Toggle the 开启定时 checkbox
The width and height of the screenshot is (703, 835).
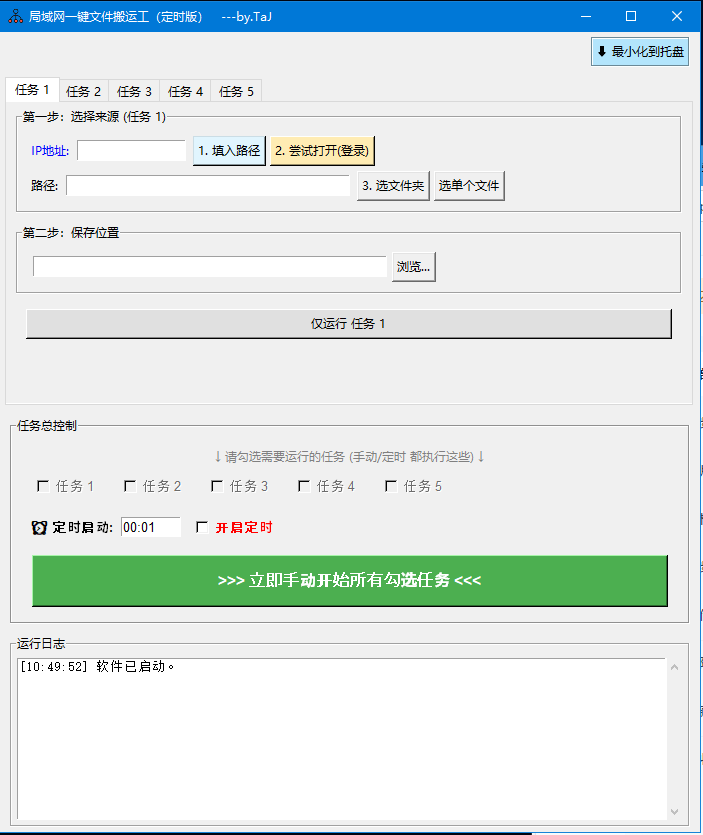202,527
